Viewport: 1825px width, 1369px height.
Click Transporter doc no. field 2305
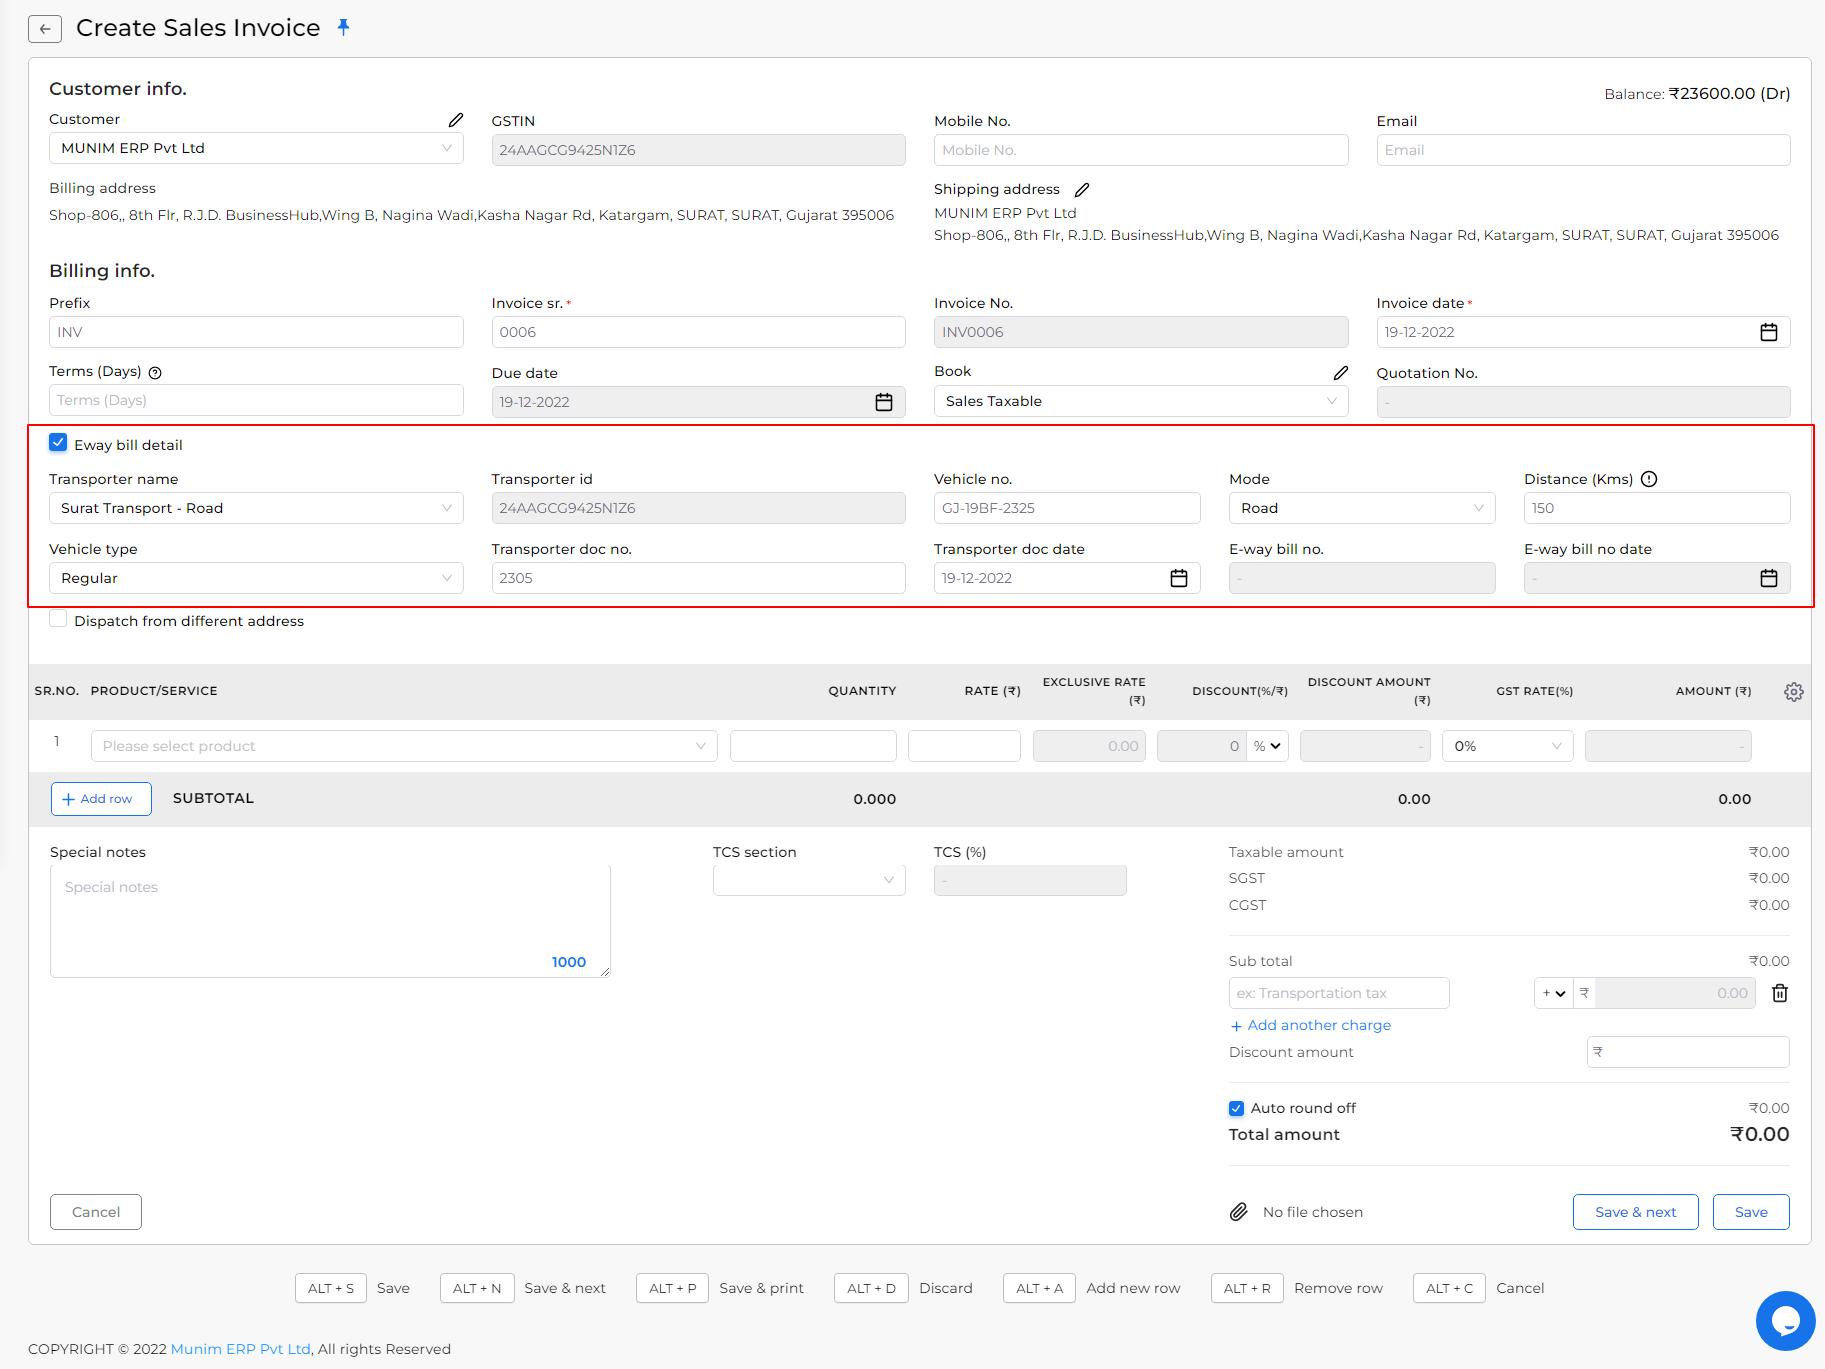(698, 578)
